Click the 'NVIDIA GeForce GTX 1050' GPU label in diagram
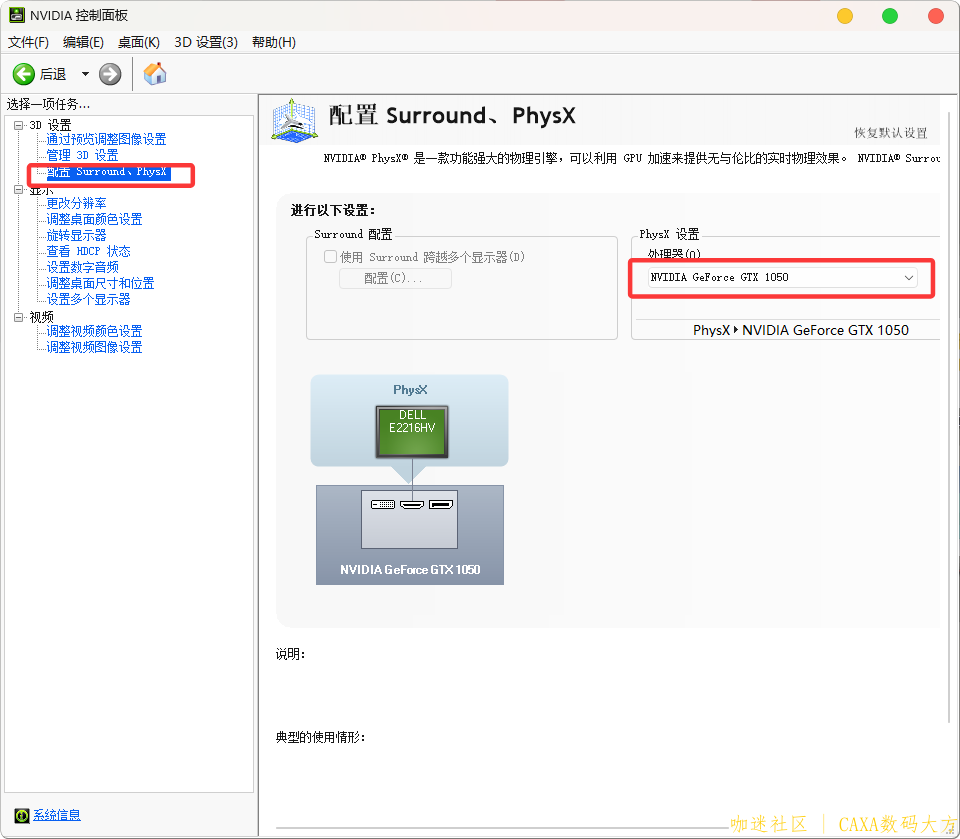This screenshot has height=839, width=960. [410, 570]
